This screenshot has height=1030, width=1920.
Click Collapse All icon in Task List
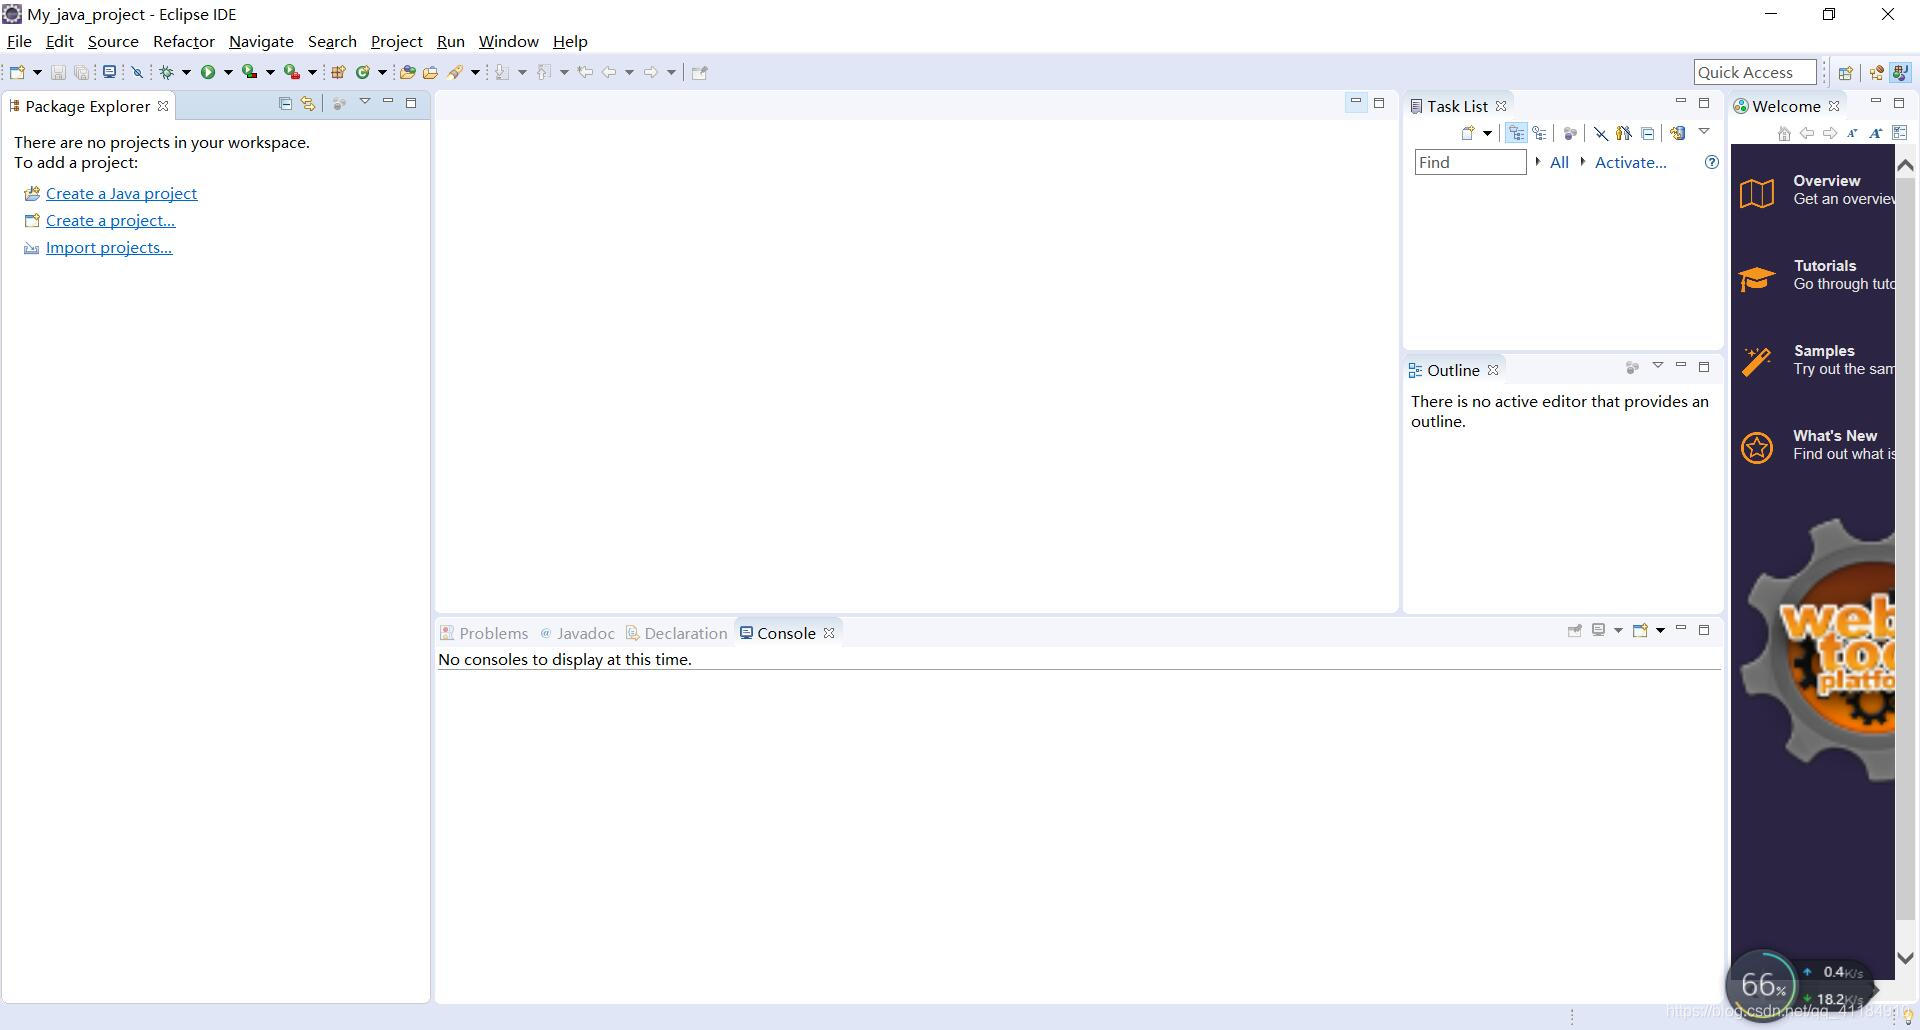click(x=1648, y=133)
